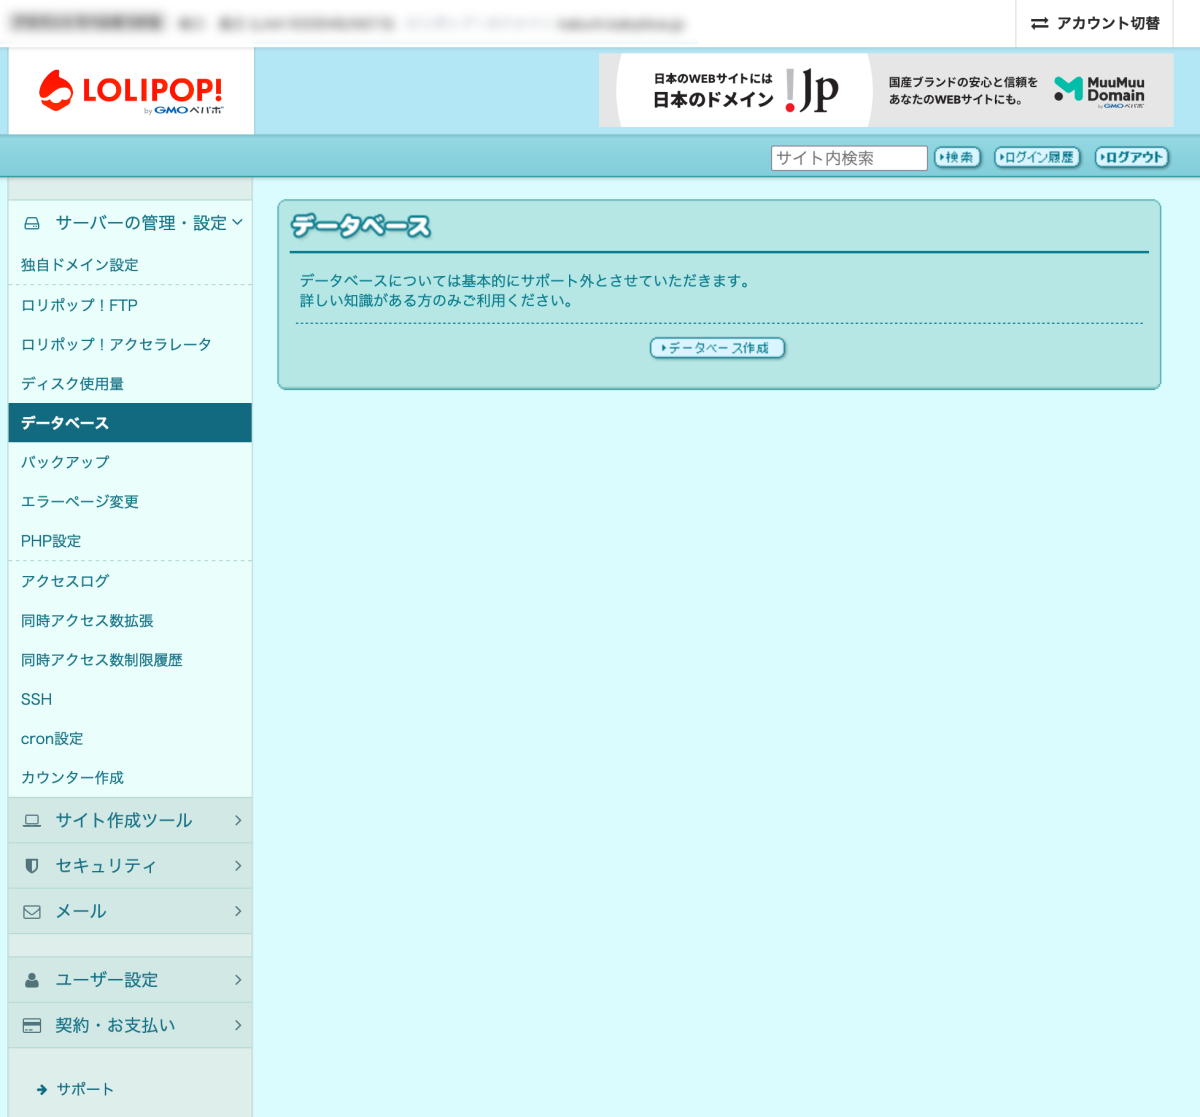Click the server icon beside サーバーの管理・設定
Viewport: 1200px width, 1117px height.
pyautogui.click(x=32, y=223)
